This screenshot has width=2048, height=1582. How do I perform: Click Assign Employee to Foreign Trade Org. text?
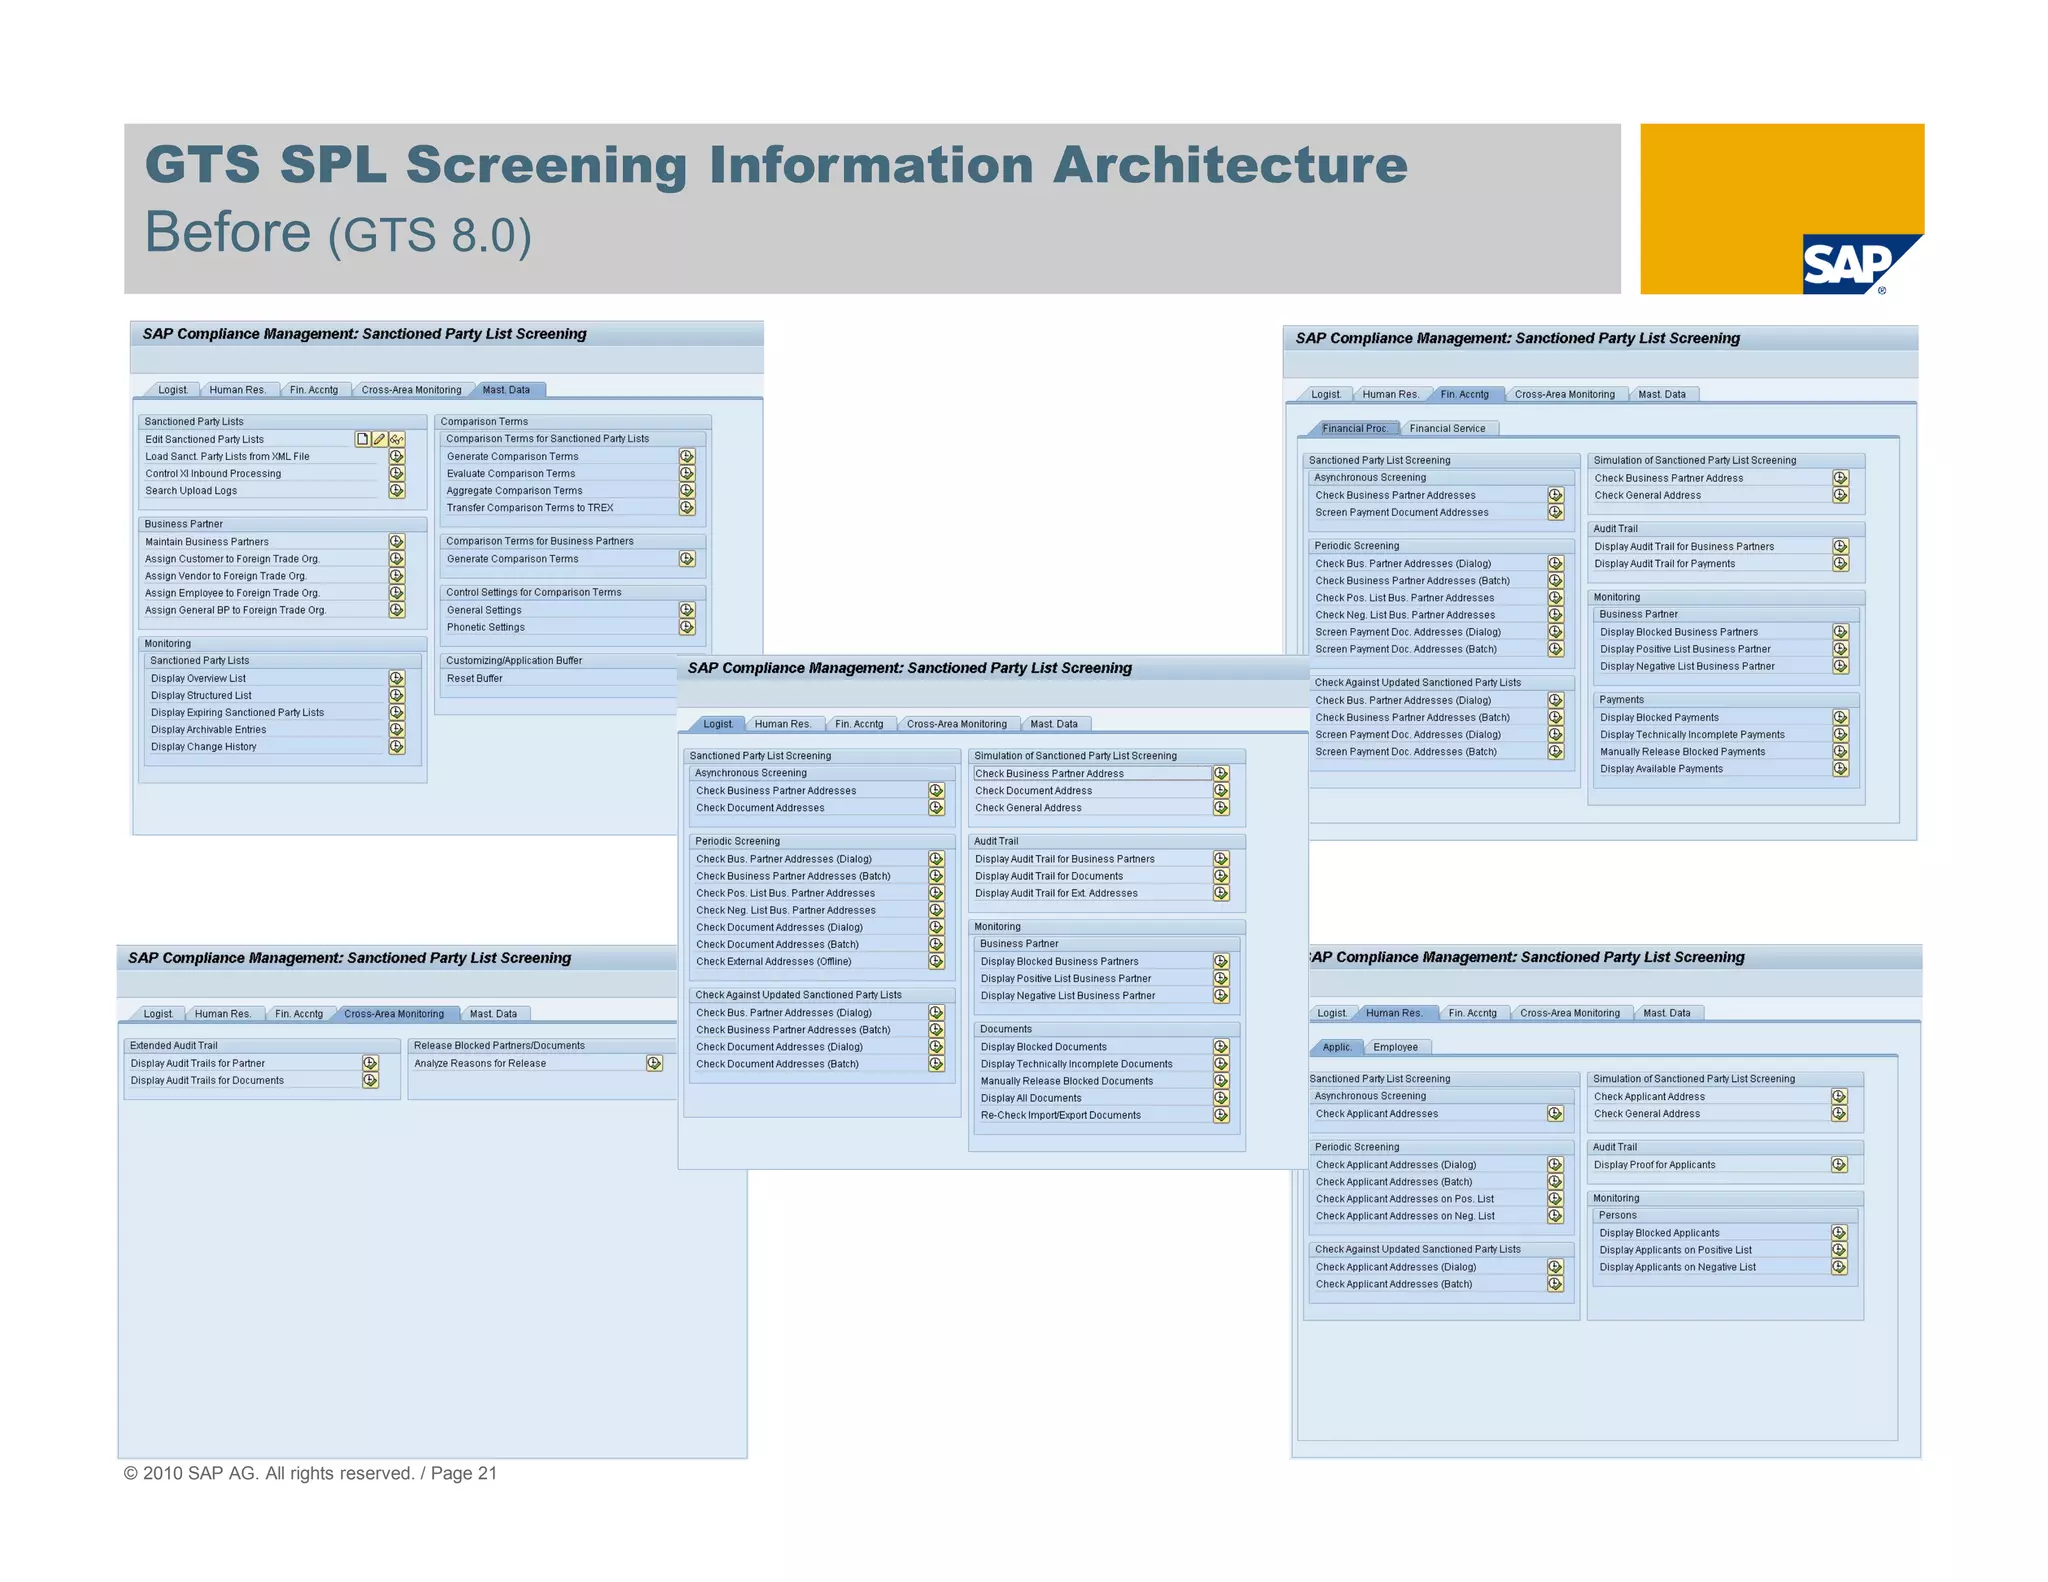tap(232, 593)
